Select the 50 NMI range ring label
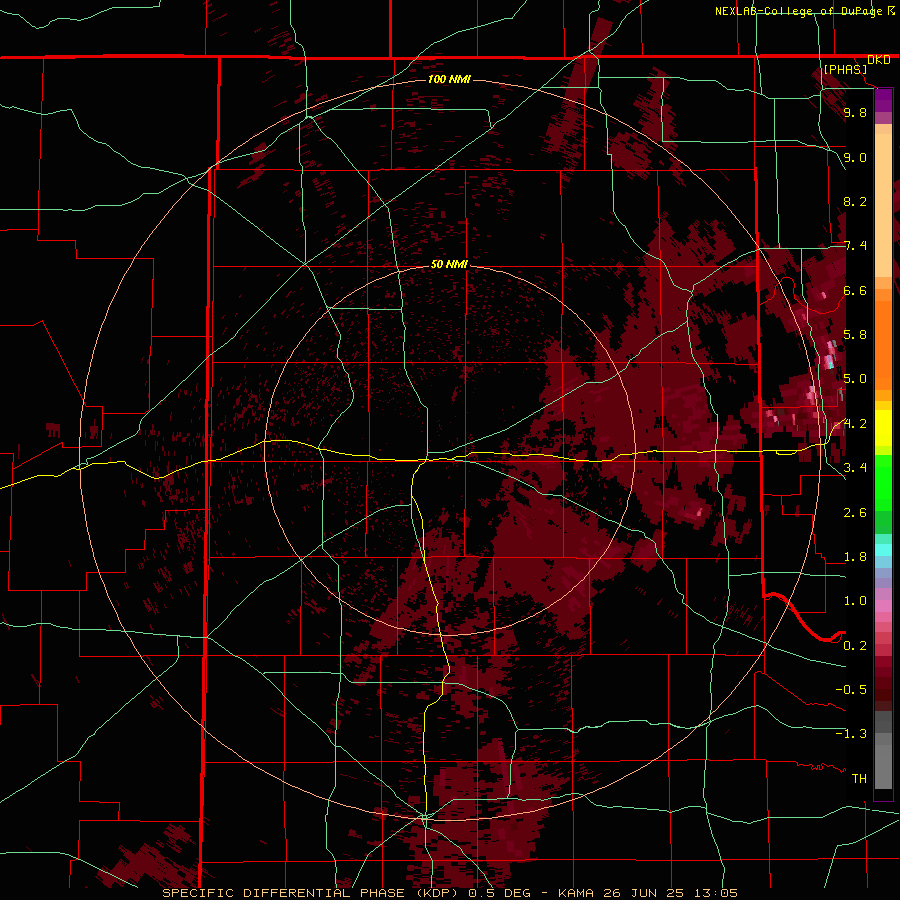 click(x=449, y=264)
